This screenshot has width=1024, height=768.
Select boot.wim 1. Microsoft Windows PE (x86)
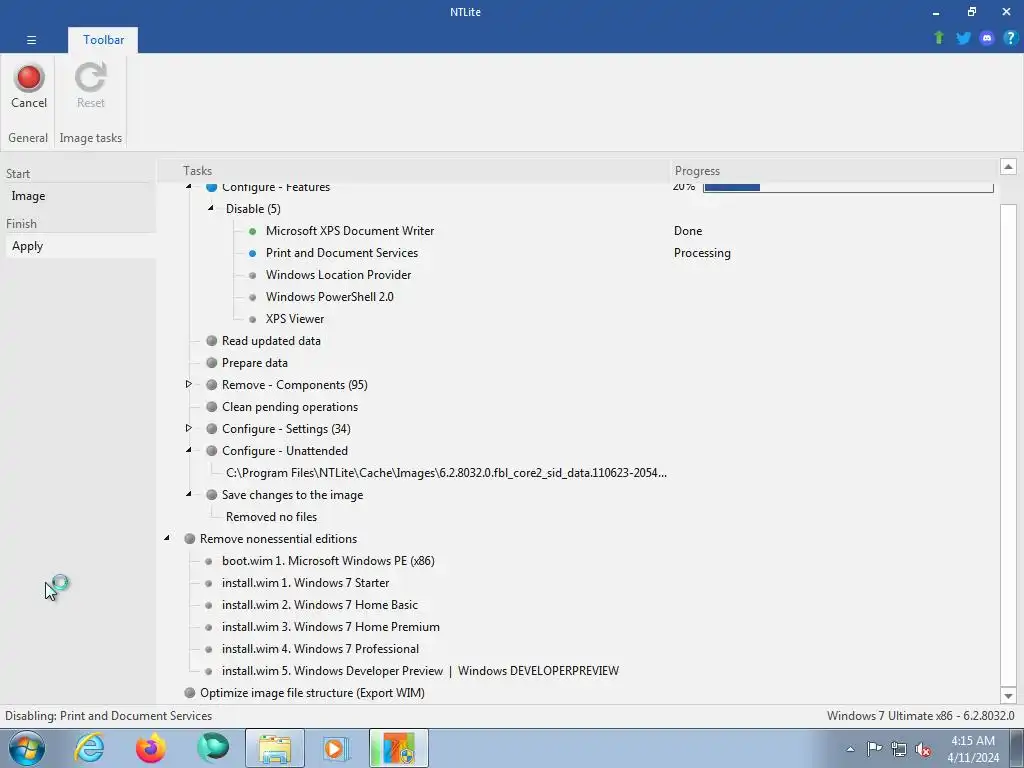point(328,561)
